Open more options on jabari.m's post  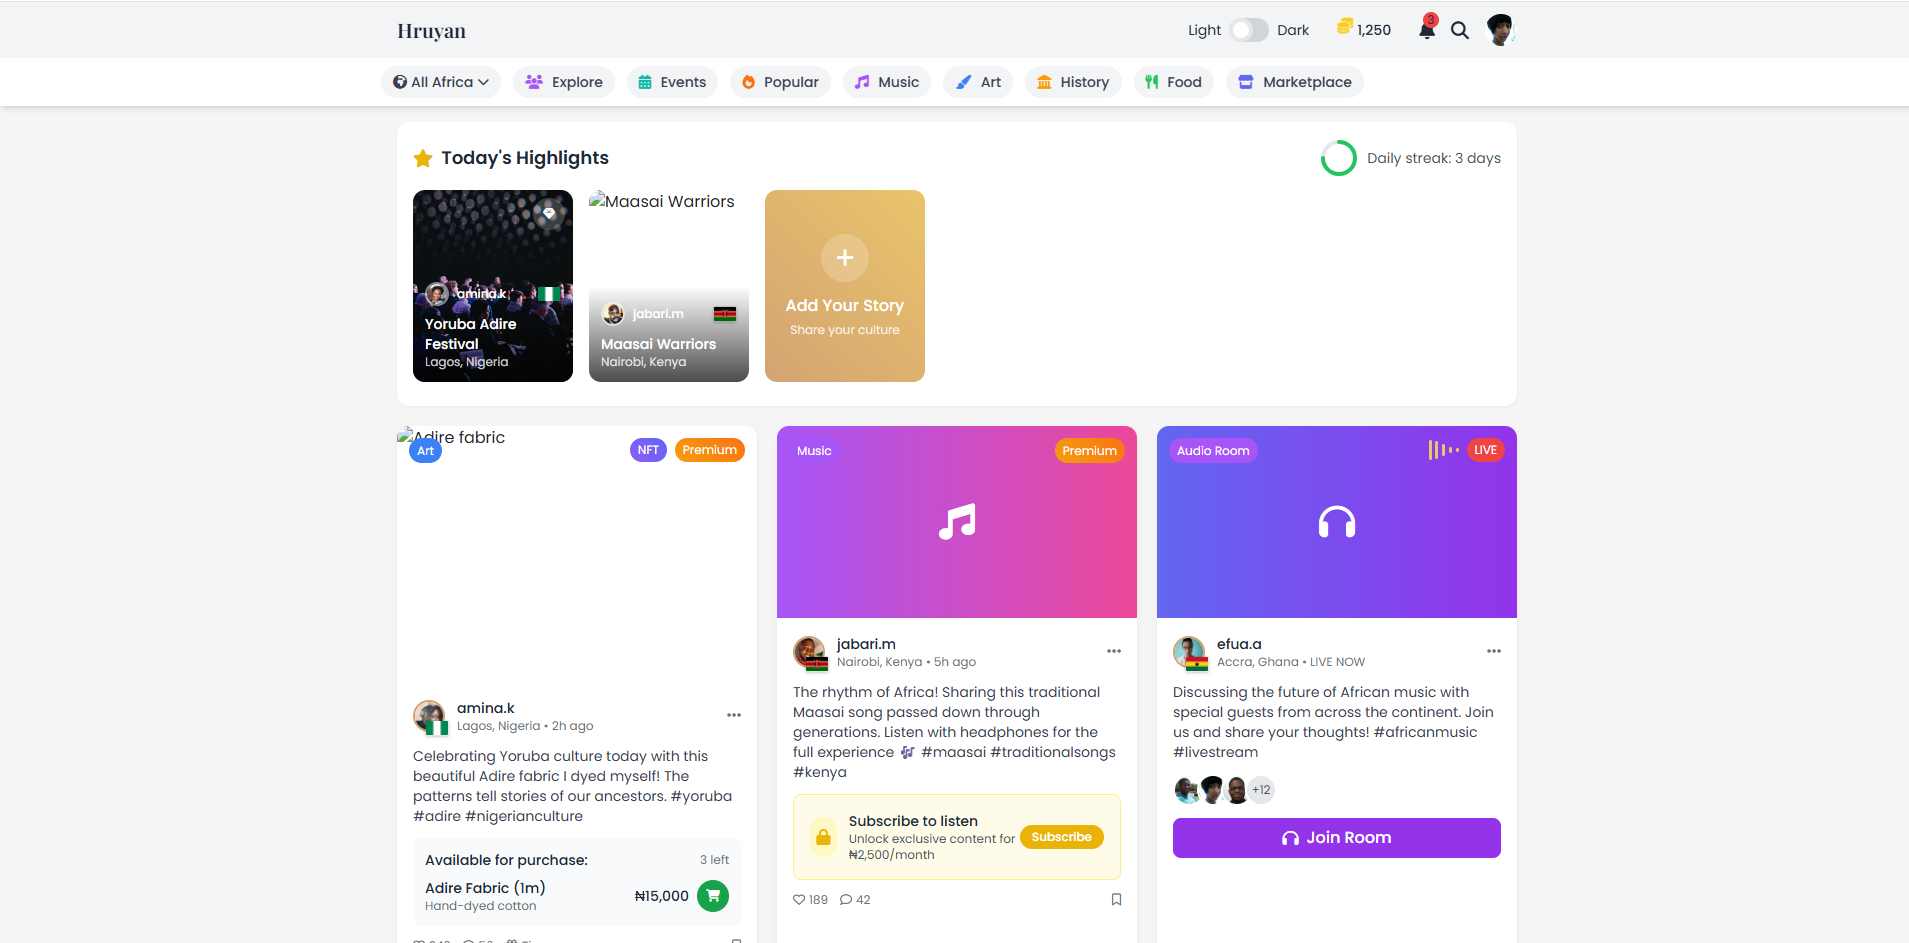click(x=1114, y=651)
